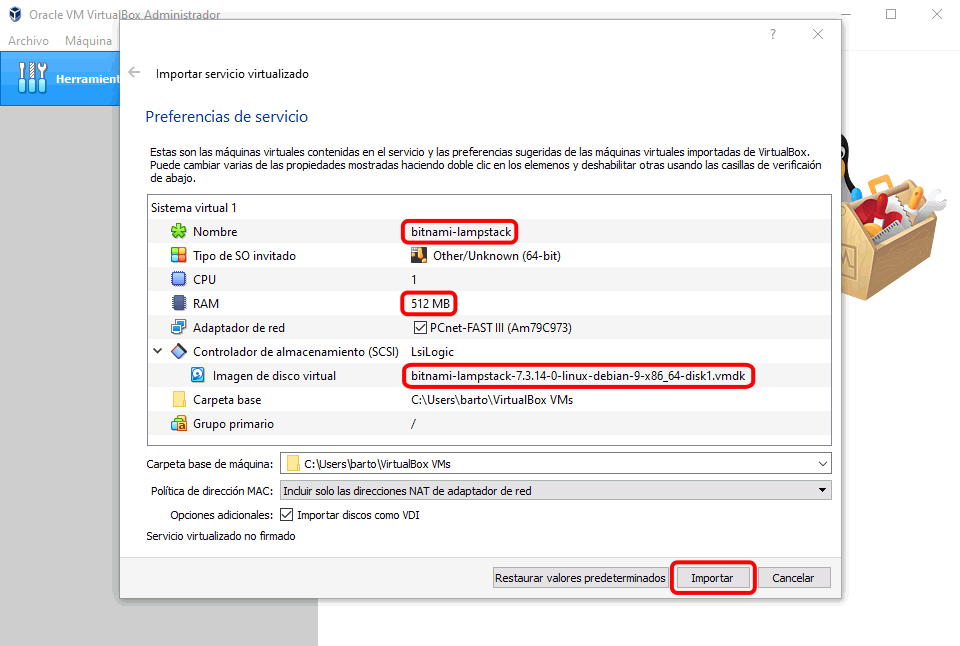Click the Other/Unknown OS type icon

point(419,255)
